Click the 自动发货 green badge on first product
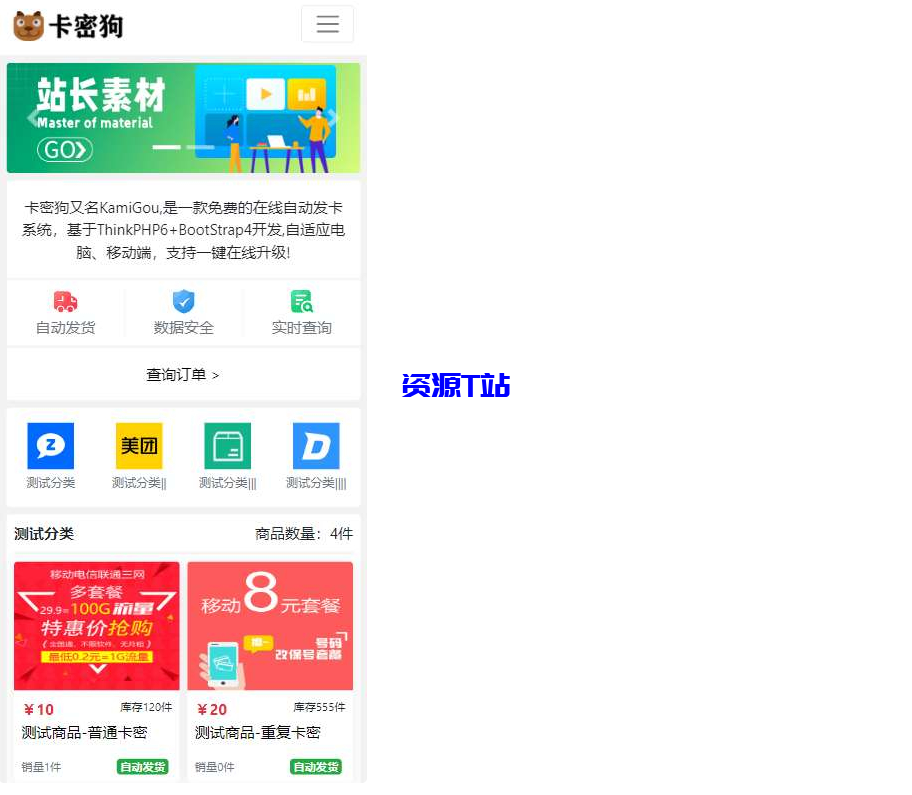Screen dimensions: 912x795 click(x=142, y=766)
